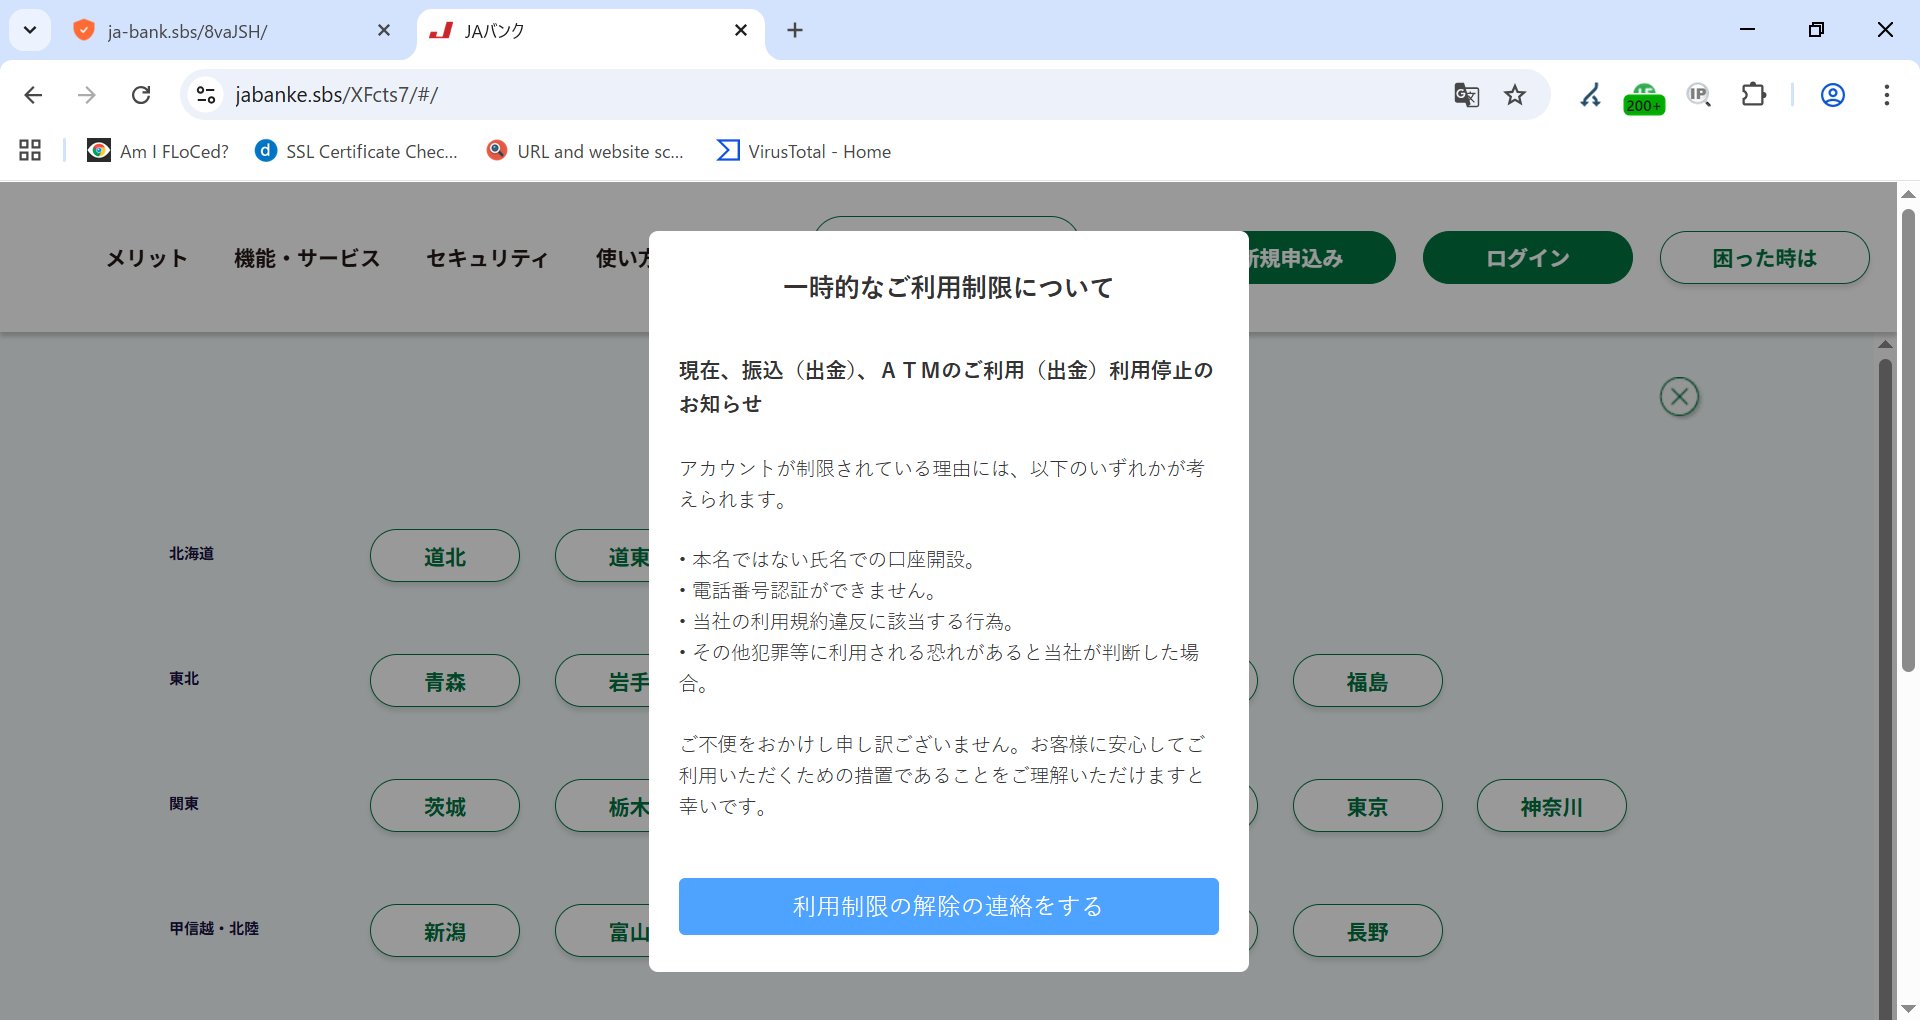This screenshot has height=1020, width=1920.
Task: Click 利用制限の解除の連絡をする button
Action: pyautogui.click(x=948, y=906)
